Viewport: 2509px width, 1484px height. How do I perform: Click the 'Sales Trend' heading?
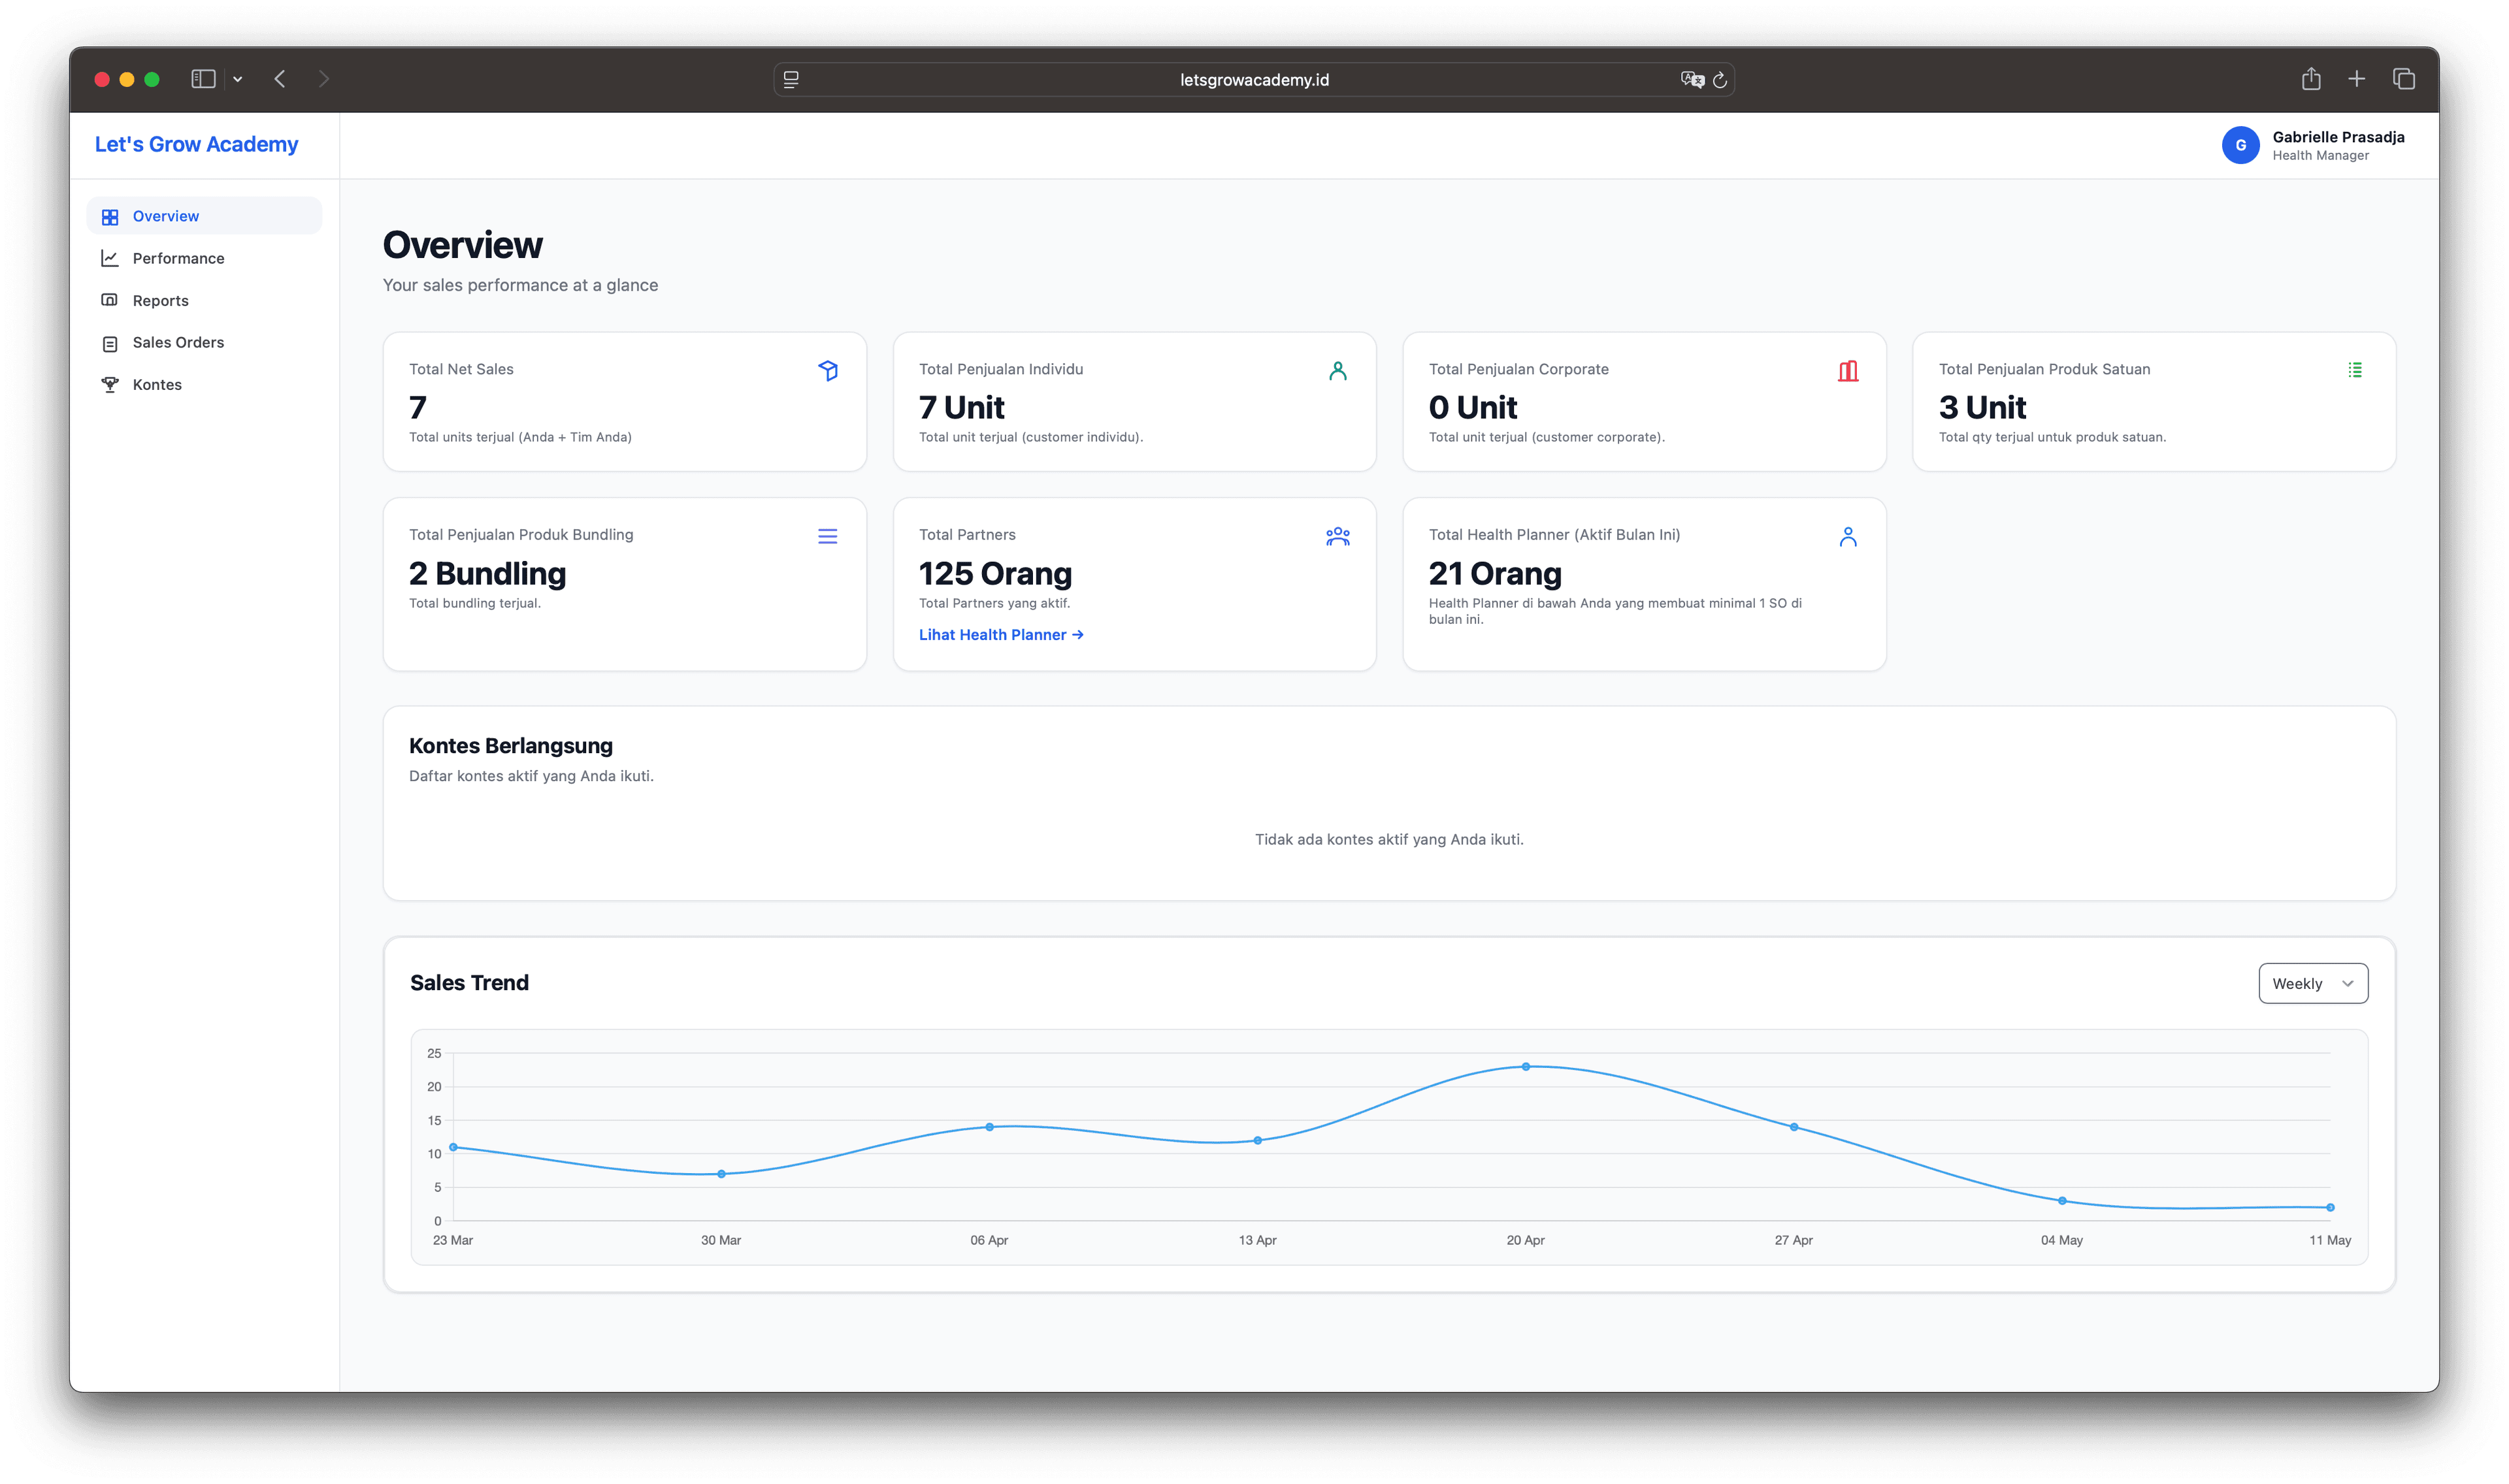(x=469, y=983)
